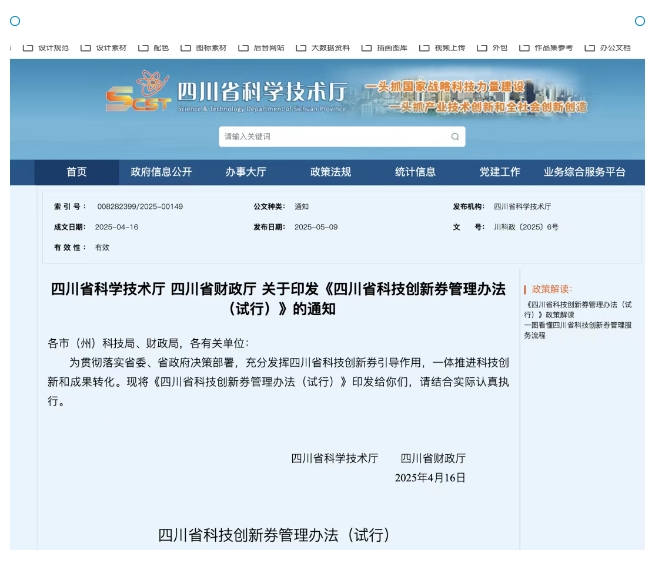Open the 后台网站 bookmark folder
663x584 pixels.
[261, 48]
